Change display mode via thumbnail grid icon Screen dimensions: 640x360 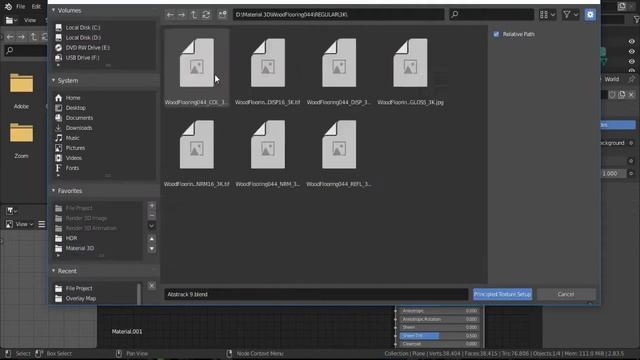(544, 15)
